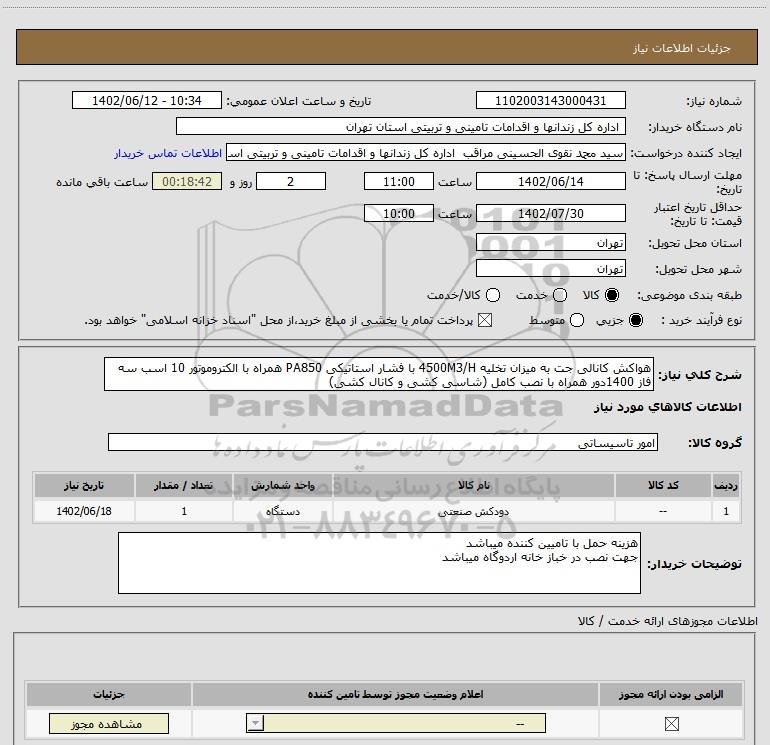This screenshot has height=745, width=770.
Task: Toggle the Islamic treasury payment checkbox
Action: [x=485, y=320]
